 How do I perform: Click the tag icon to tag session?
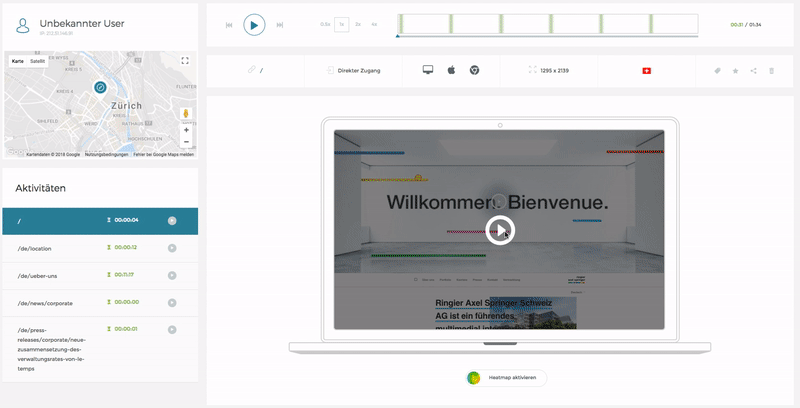717,71
